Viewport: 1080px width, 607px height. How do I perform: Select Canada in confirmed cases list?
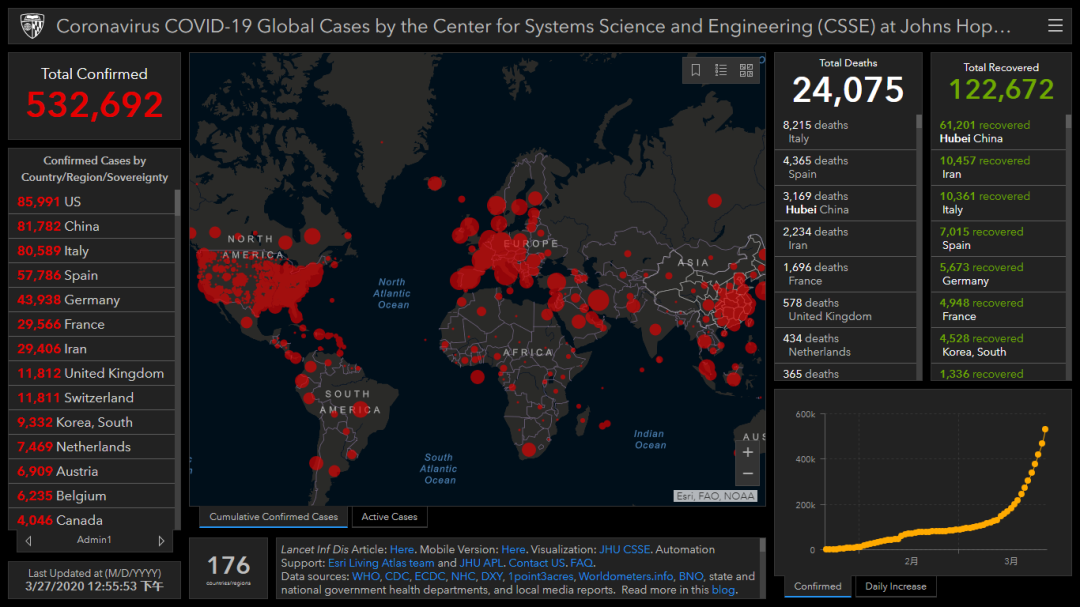pyautogui.click(x=92, y=520)
